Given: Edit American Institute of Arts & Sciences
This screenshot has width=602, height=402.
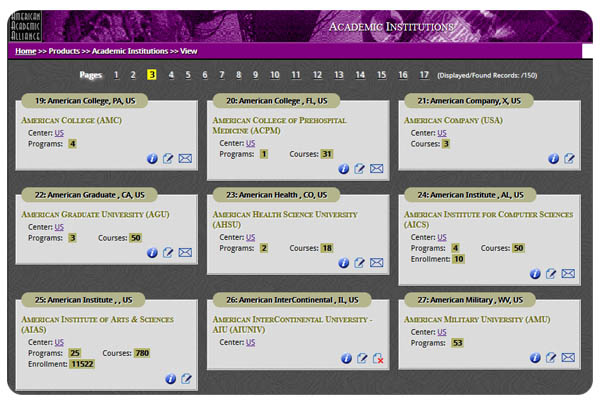Looking at the screenshot, I should click(186, 379).
